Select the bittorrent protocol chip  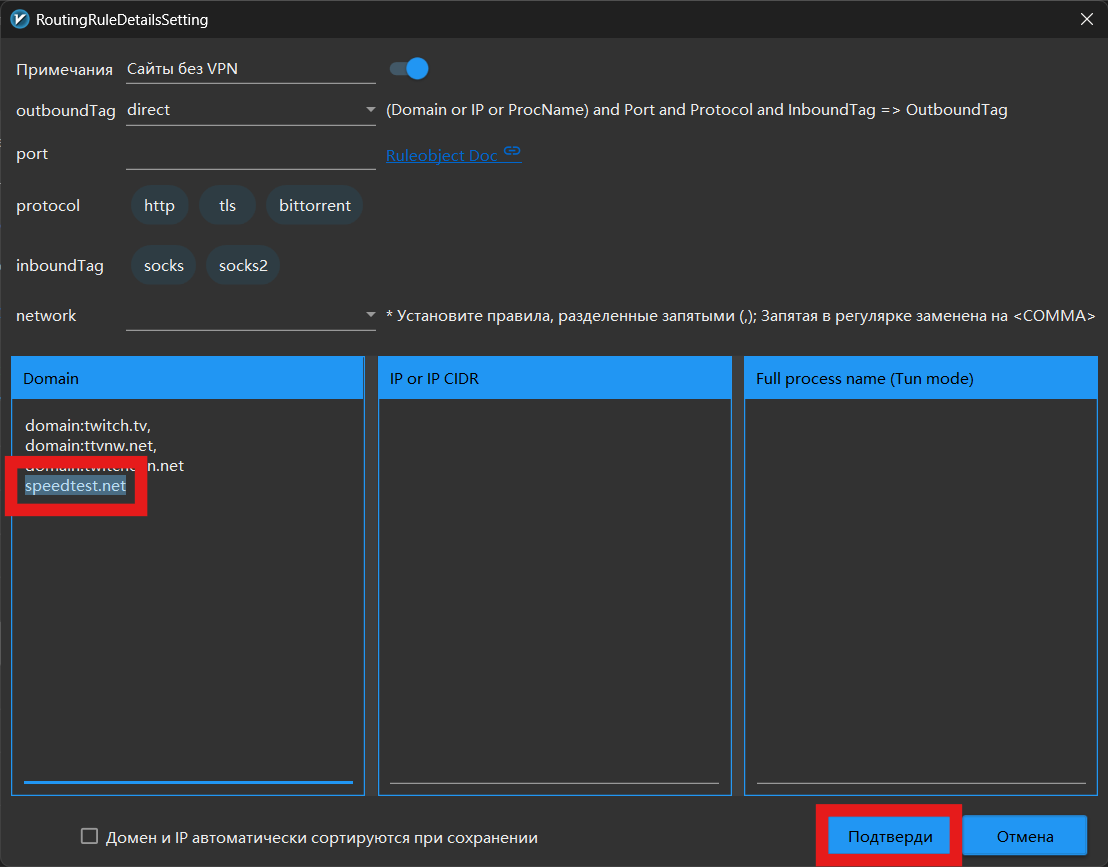314,206
